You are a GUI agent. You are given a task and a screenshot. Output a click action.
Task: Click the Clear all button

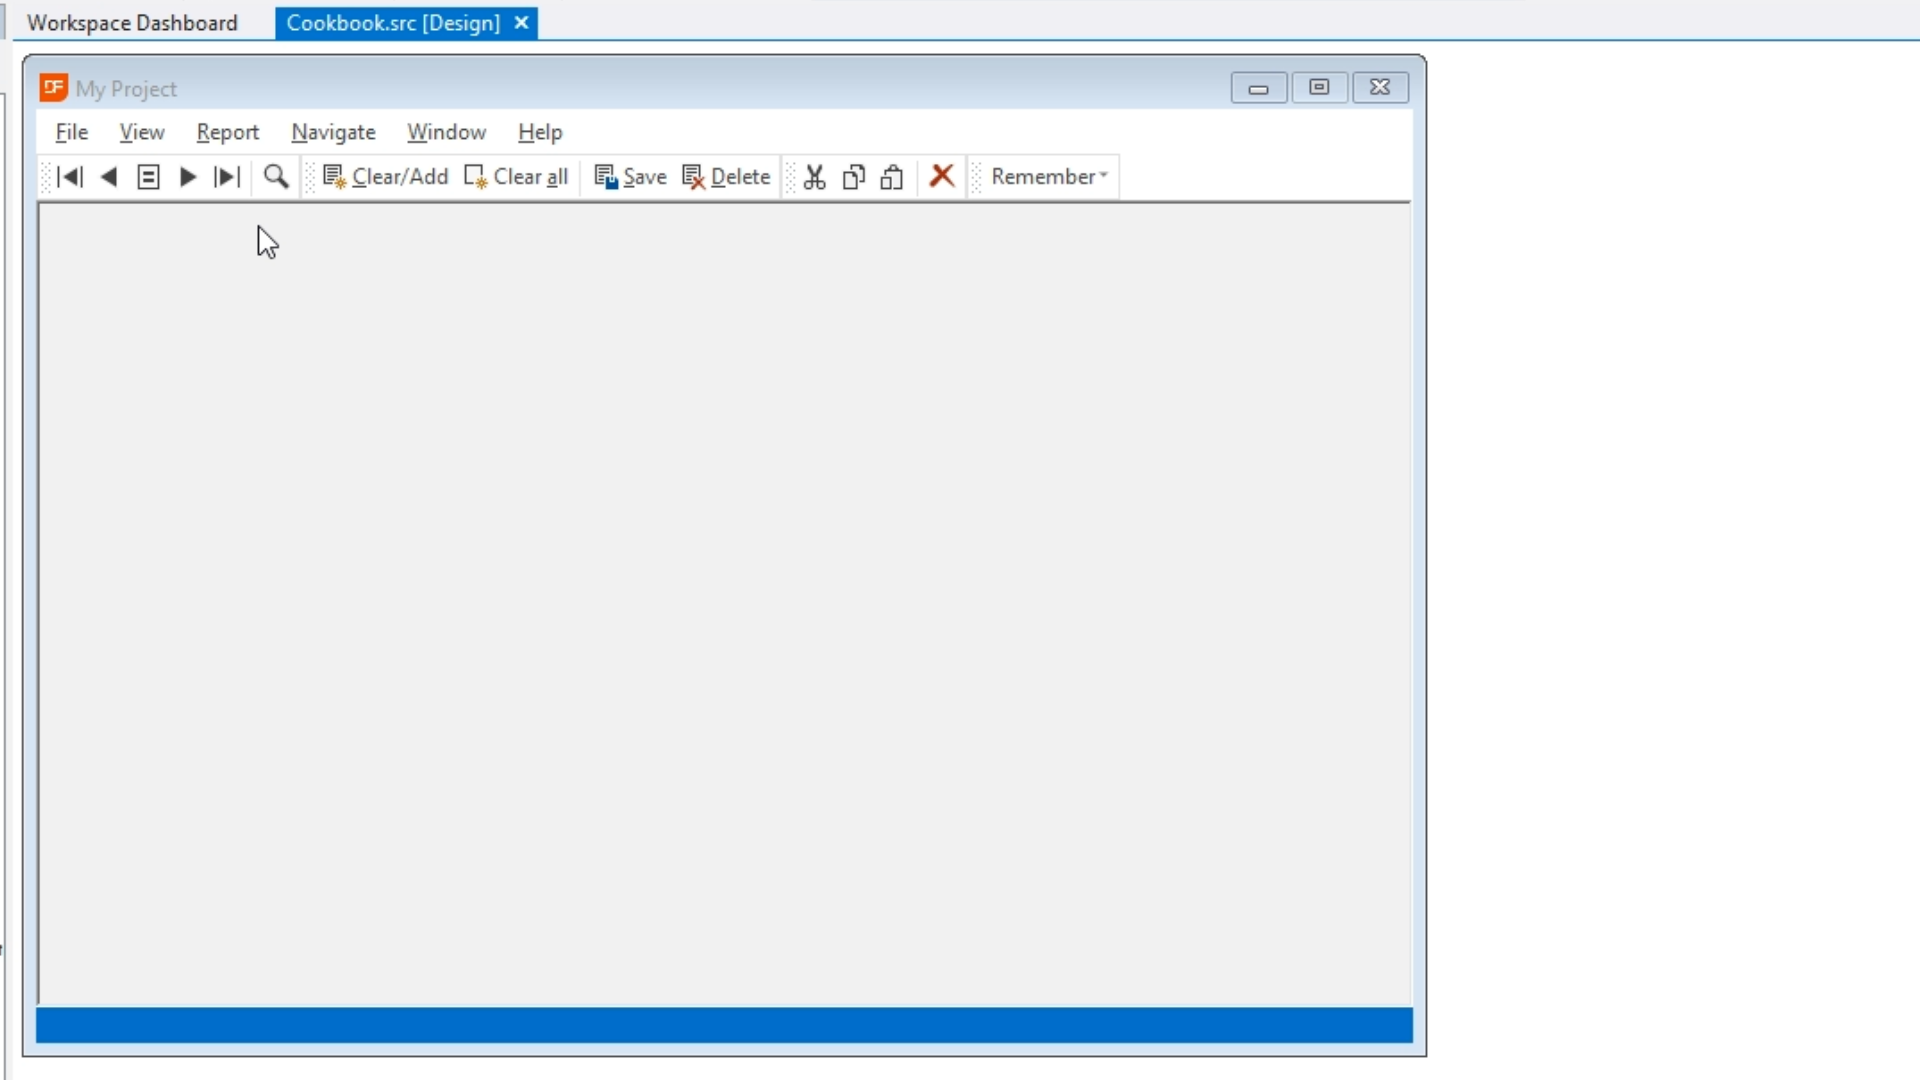(517, 177)
